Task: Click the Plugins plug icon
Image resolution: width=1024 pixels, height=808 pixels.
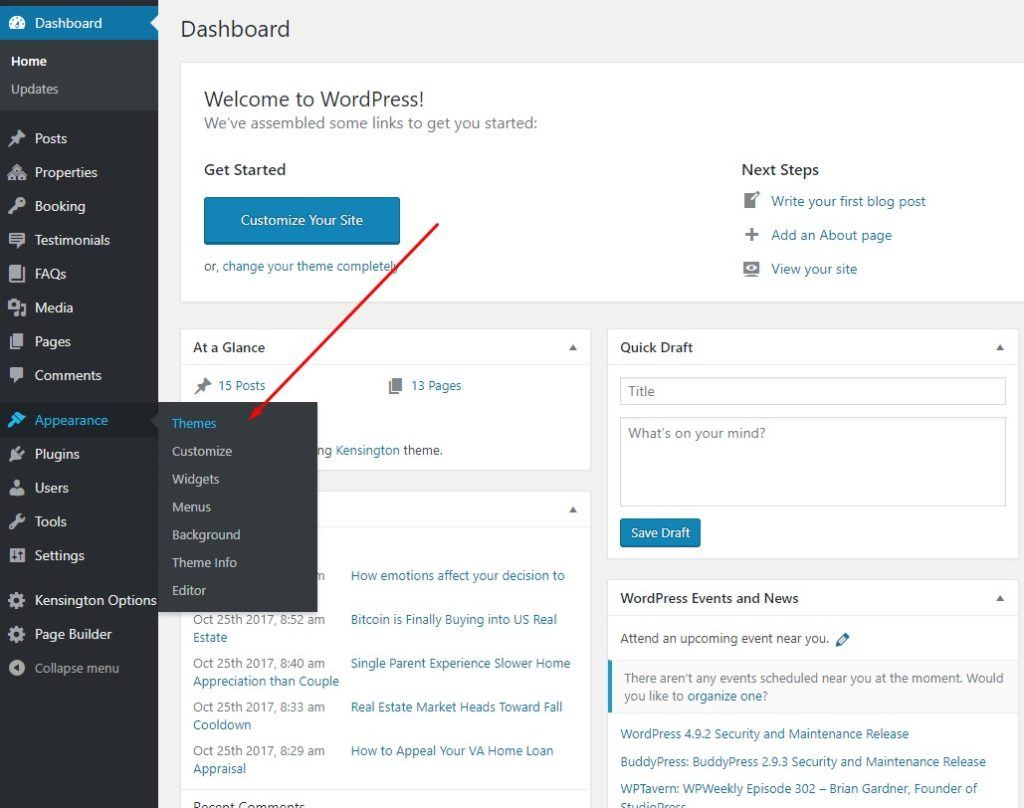Action: point(17,454)
